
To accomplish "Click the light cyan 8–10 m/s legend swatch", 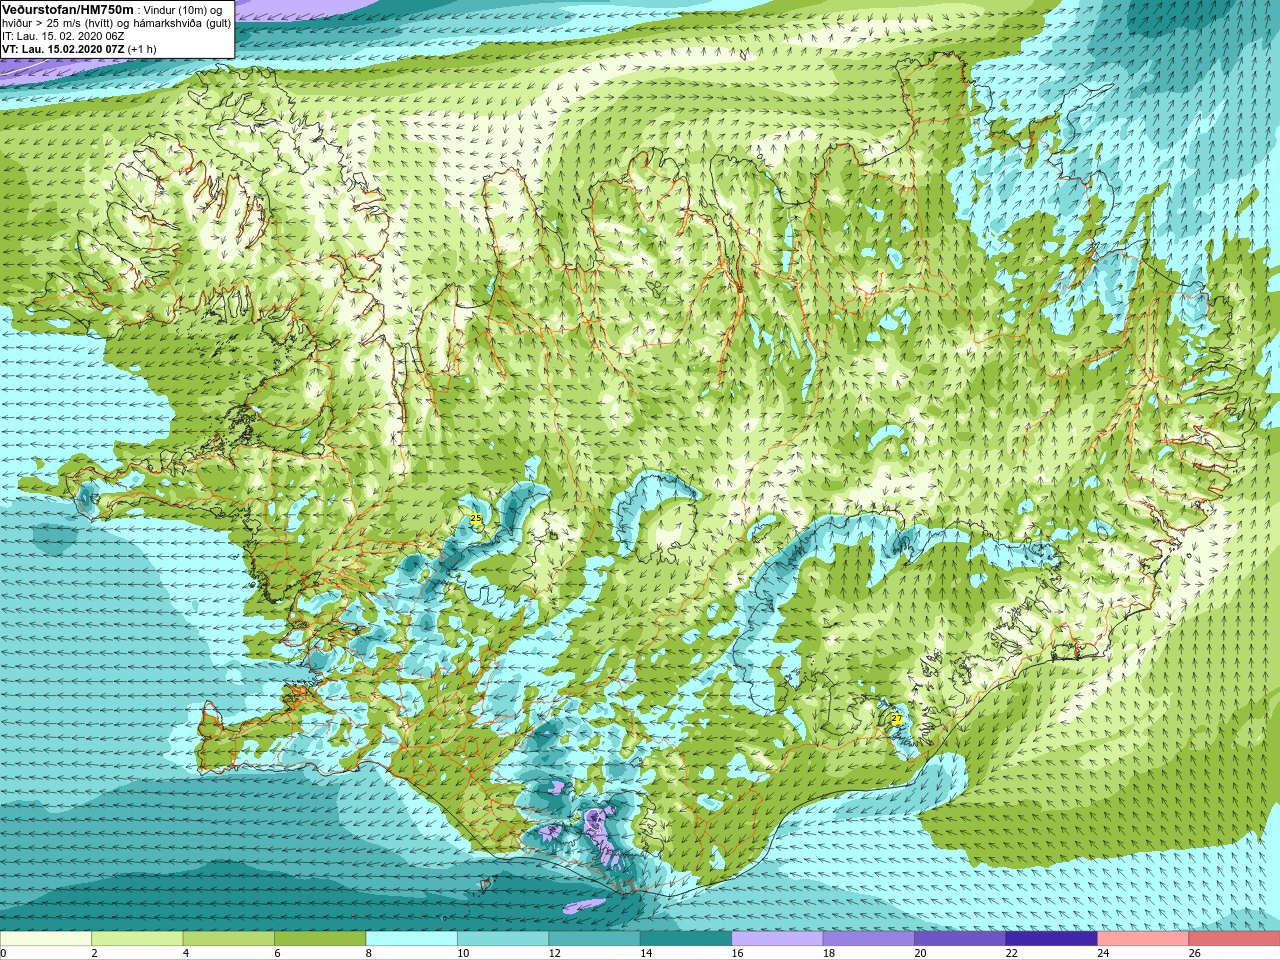I will (412, 939).
